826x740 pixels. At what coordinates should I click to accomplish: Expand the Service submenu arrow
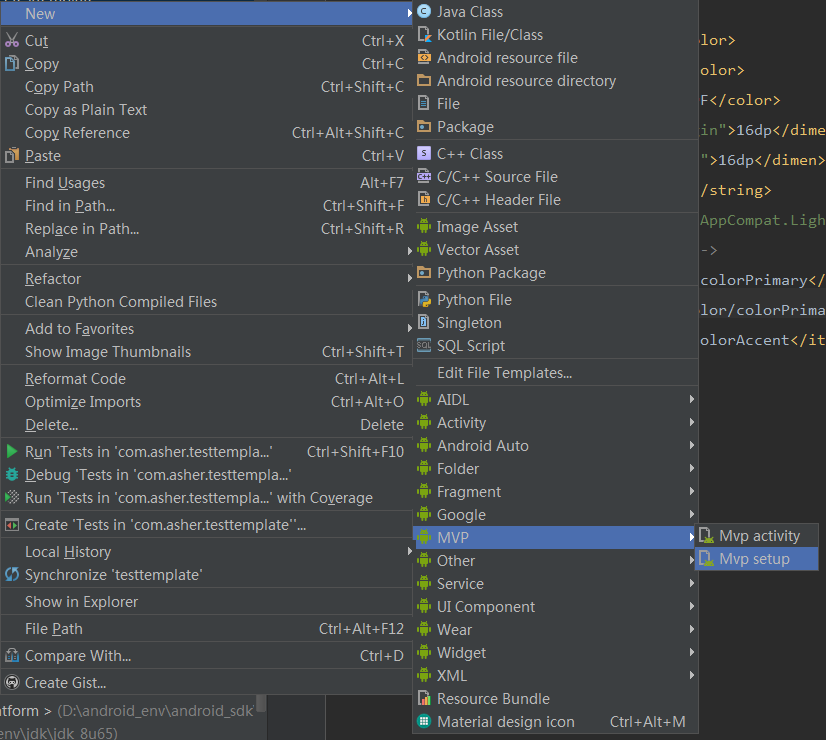coord(692,584)
